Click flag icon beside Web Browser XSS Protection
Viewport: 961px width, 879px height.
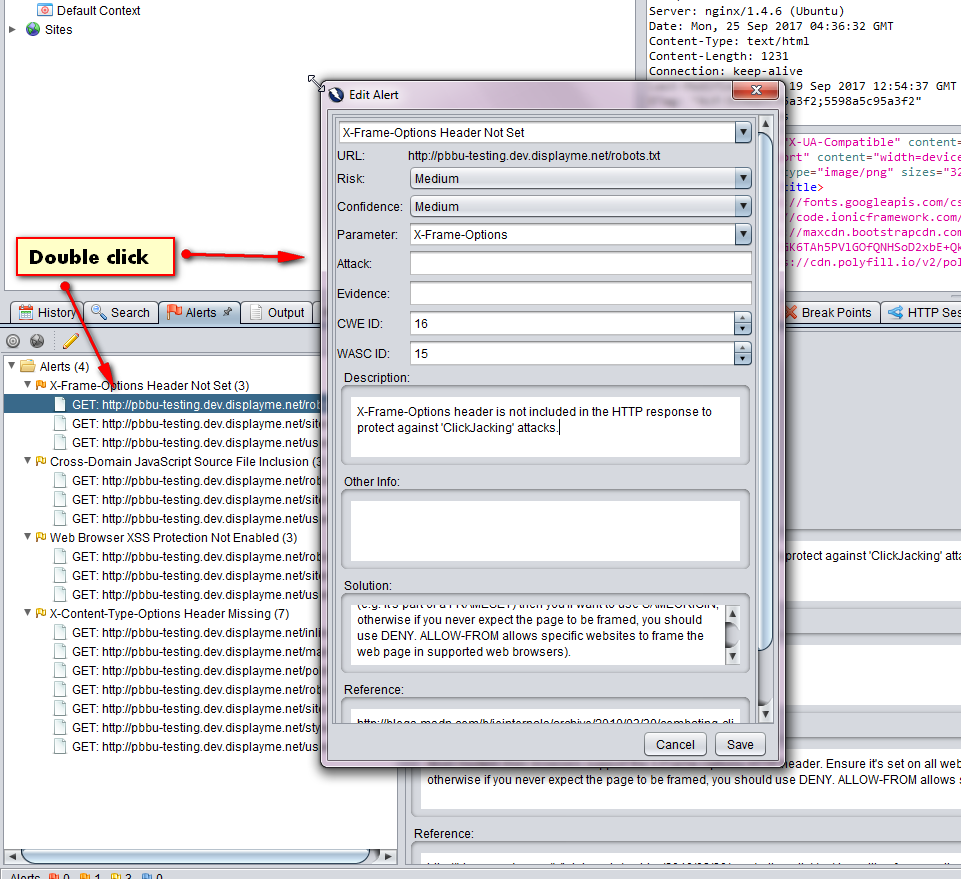click(x=41, y=538)
